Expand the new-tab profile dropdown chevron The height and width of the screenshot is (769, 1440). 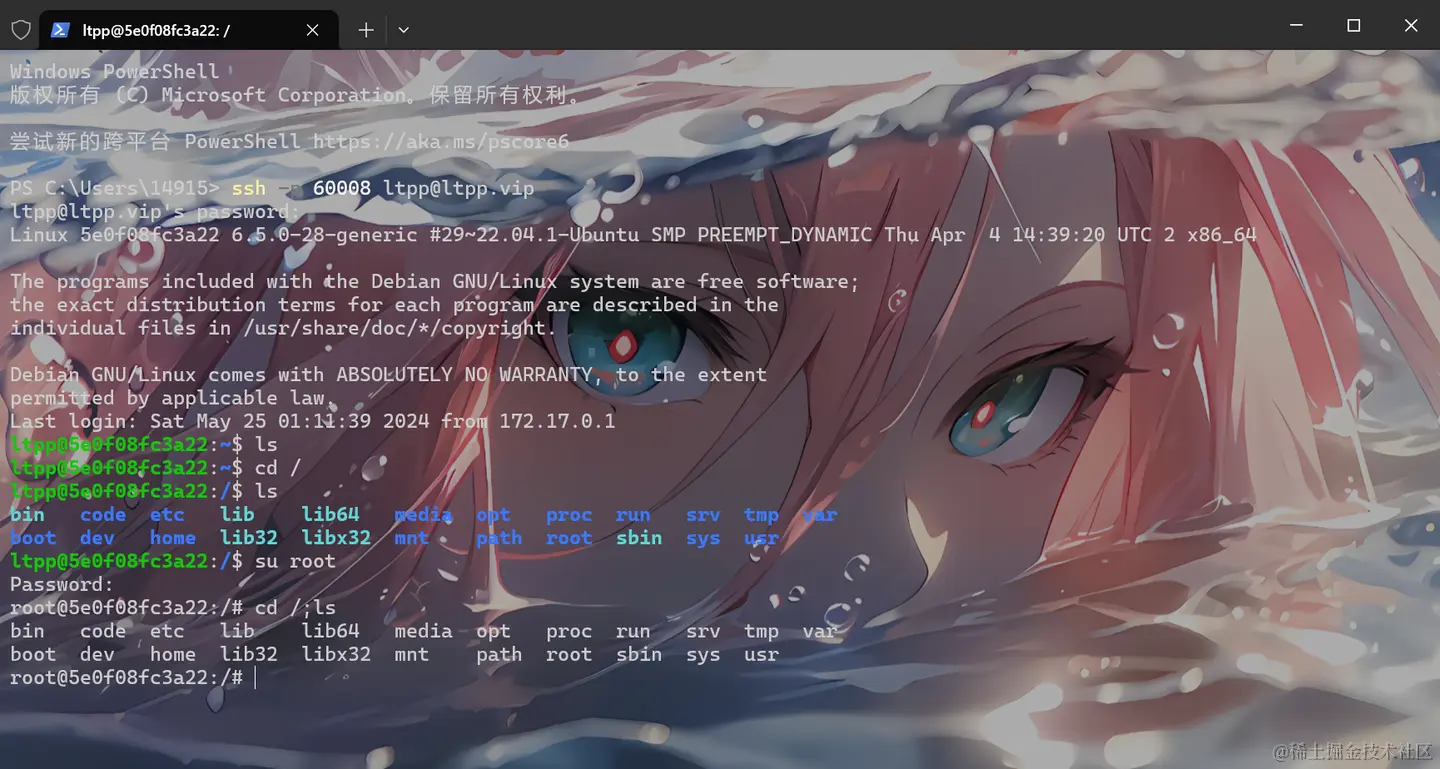tap(404, 30)
